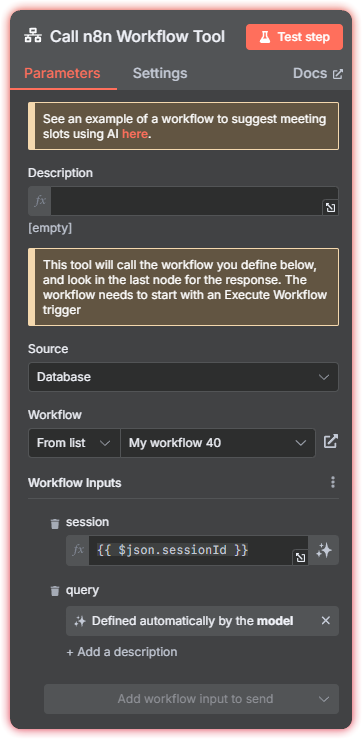Delete the session input with trash icon
This screenshot has width=362, height=739.
55,524
